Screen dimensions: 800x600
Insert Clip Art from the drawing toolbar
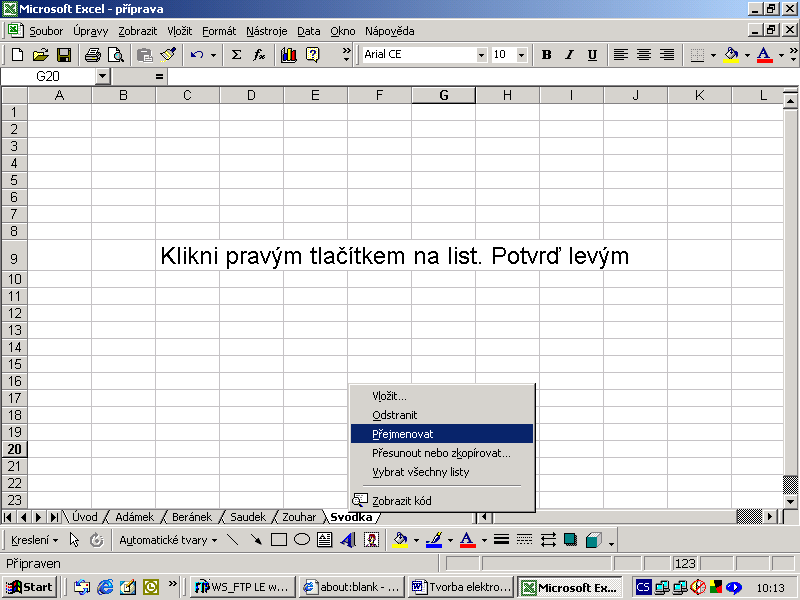pos(371,540)
